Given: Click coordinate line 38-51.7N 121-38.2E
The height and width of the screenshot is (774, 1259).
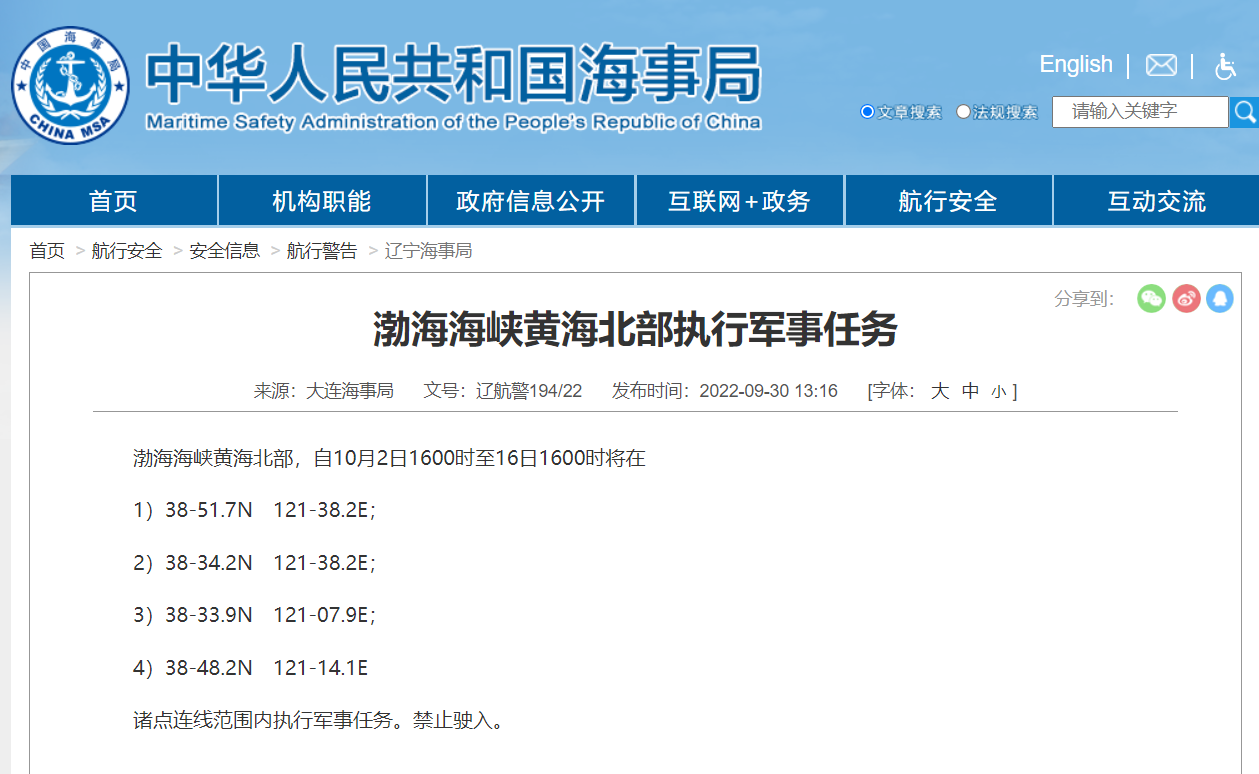Looking at the screenshot, I should pos(255,511).
